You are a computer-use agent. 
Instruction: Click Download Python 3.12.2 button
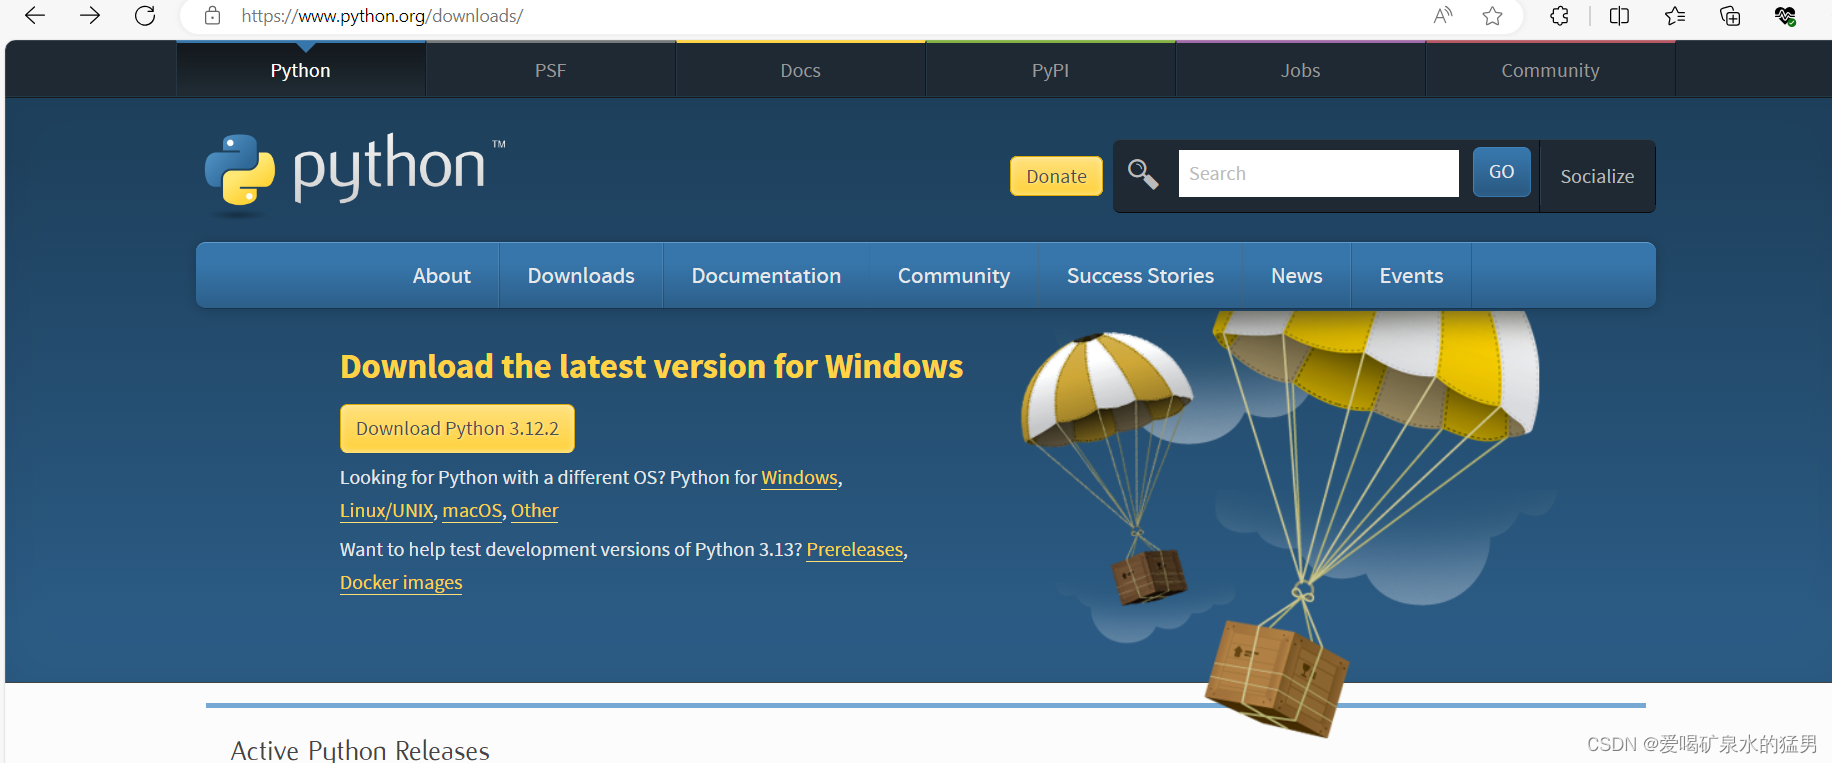coord(457,428)
